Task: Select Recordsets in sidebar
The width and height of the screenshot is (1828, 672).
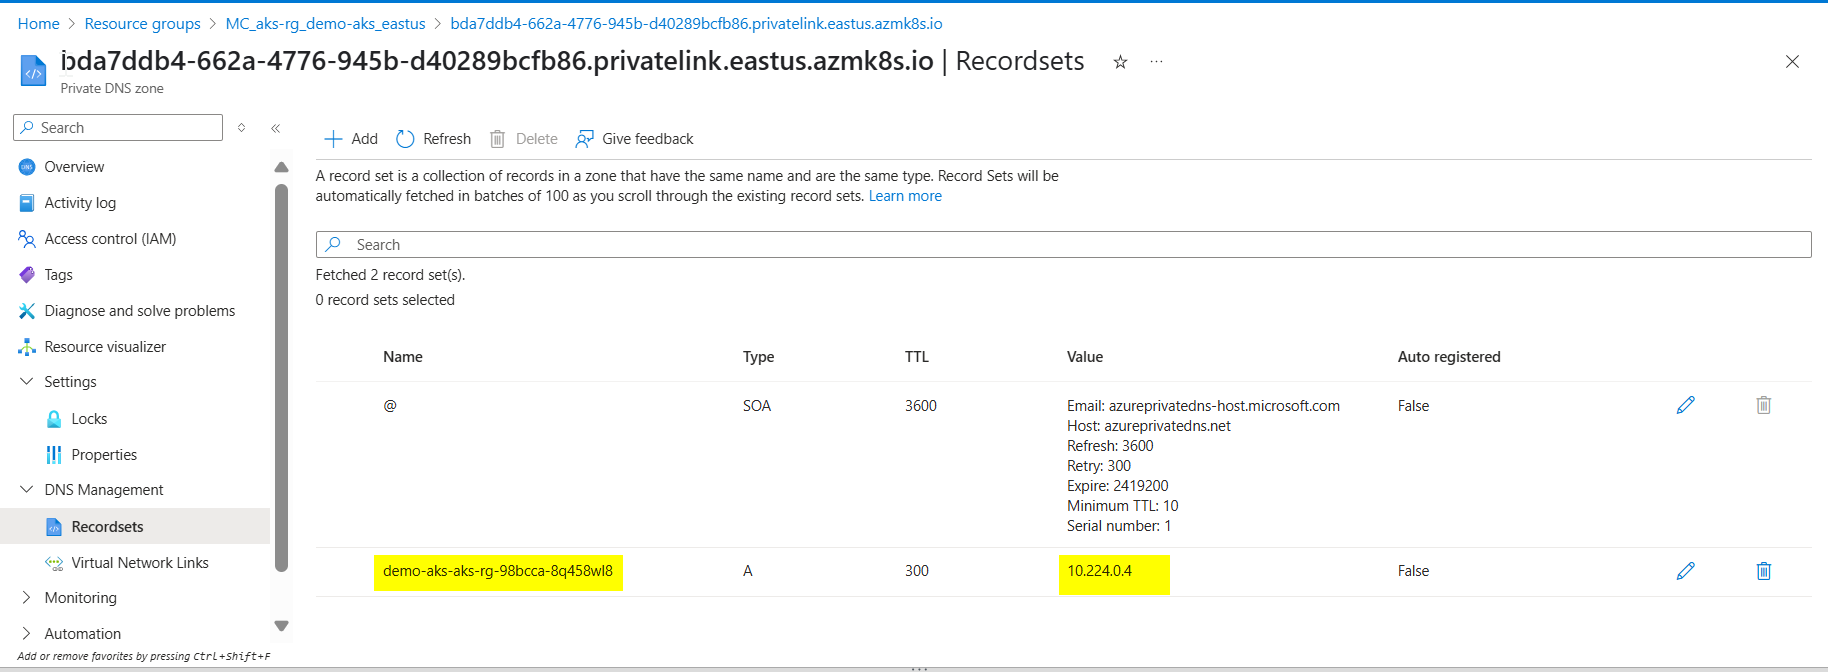Action: (x=107, y=527)
